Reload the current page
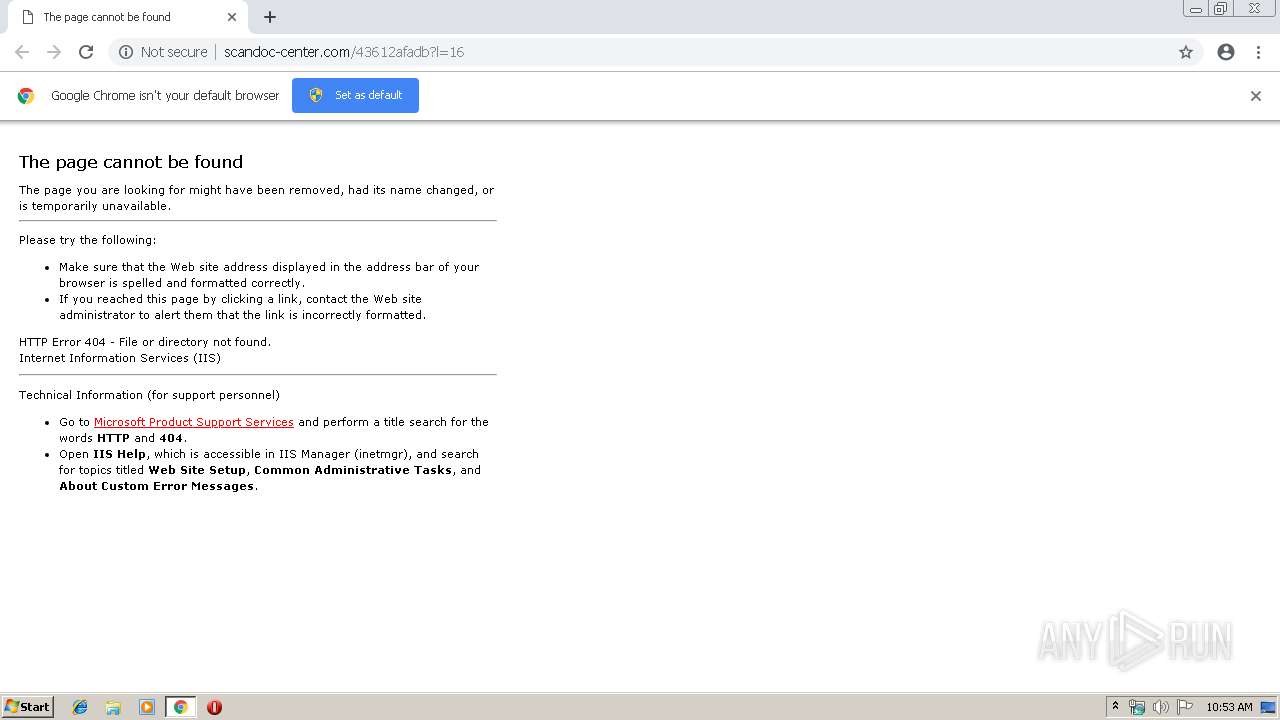Screen dimensions: 1280x720 tap(86, 52)
